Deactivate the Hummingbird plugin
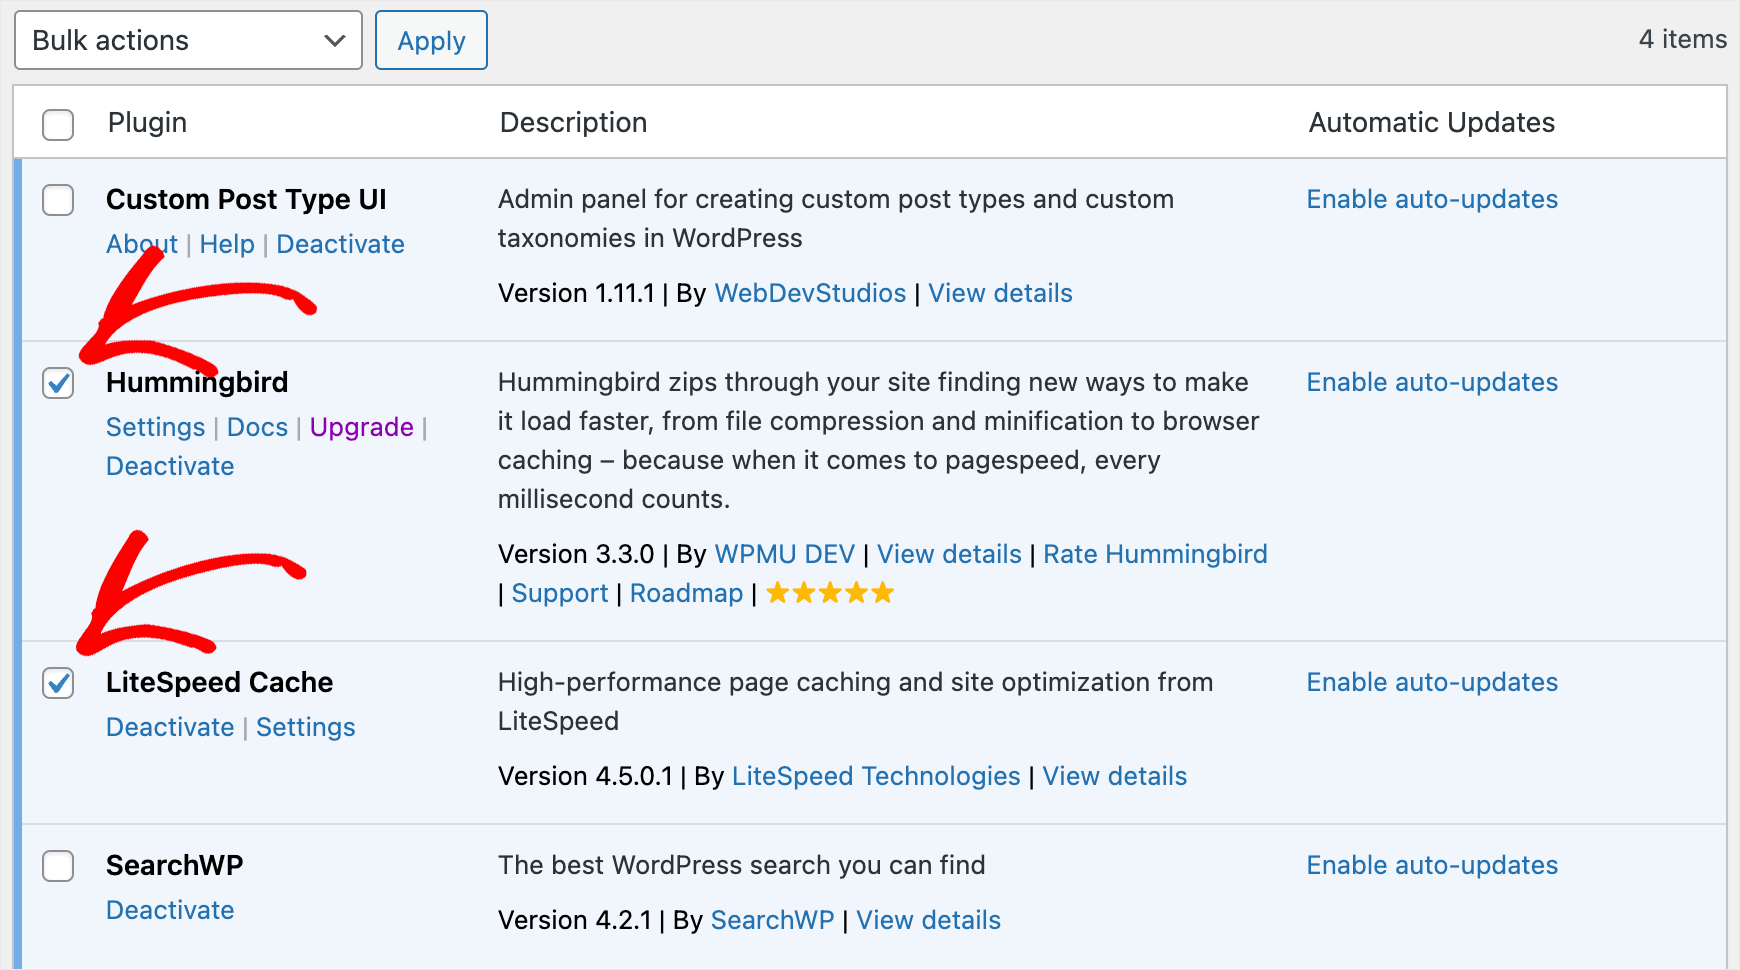The width and height of the screenshot is (1740, 970). pos(170,466)
